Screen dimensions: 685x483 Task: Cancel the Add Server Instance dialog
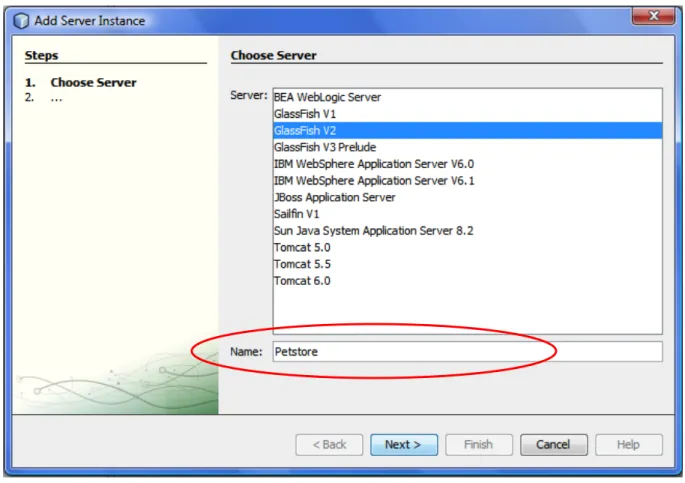(554, 445)
